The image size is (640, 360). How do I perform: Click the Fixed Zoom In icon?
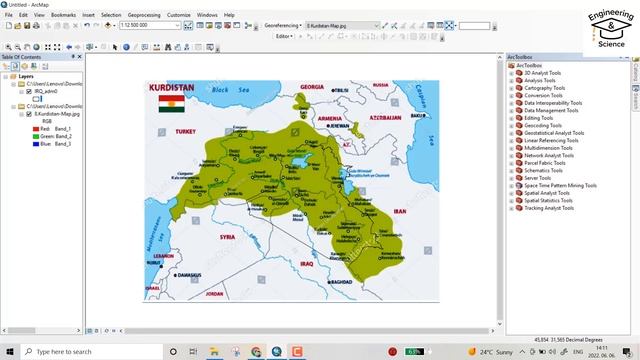[x=48, y=47]
